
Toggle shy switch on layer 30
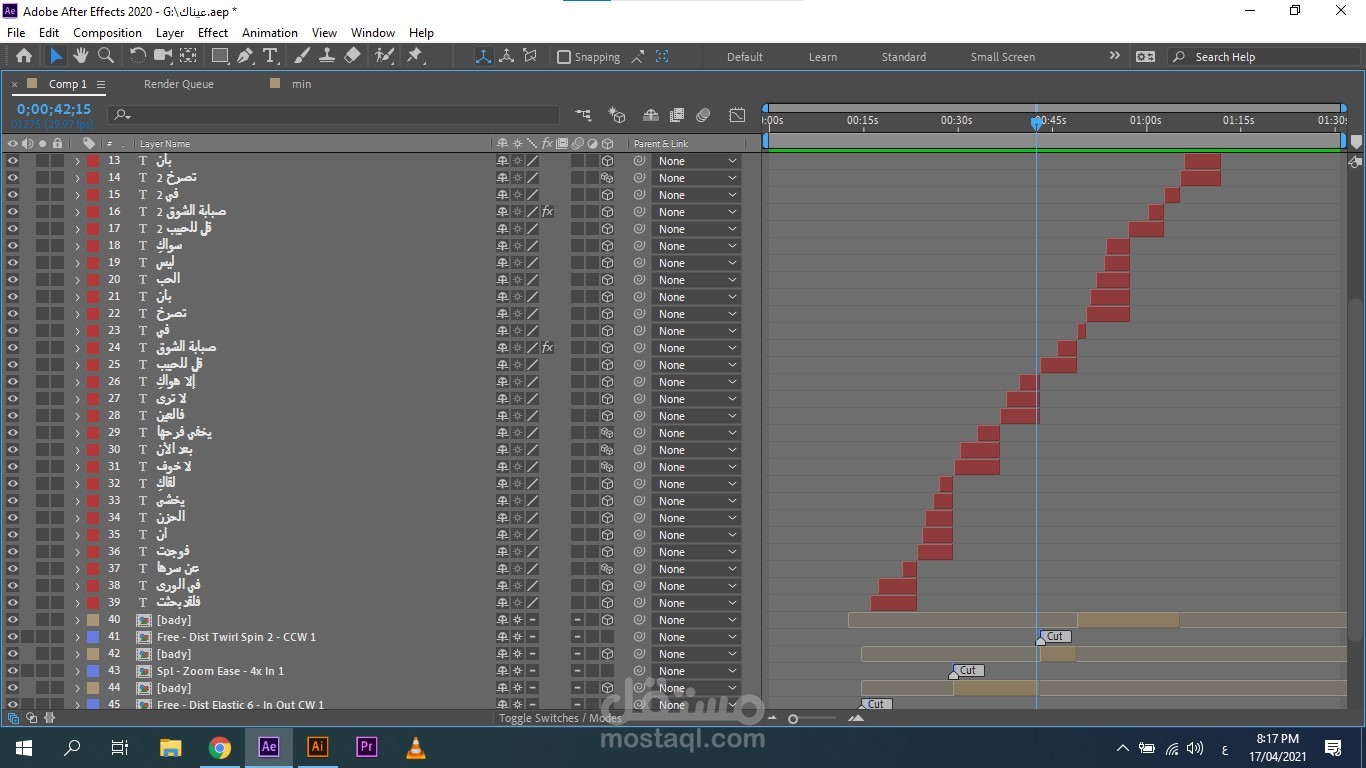[x=502, y=449]
